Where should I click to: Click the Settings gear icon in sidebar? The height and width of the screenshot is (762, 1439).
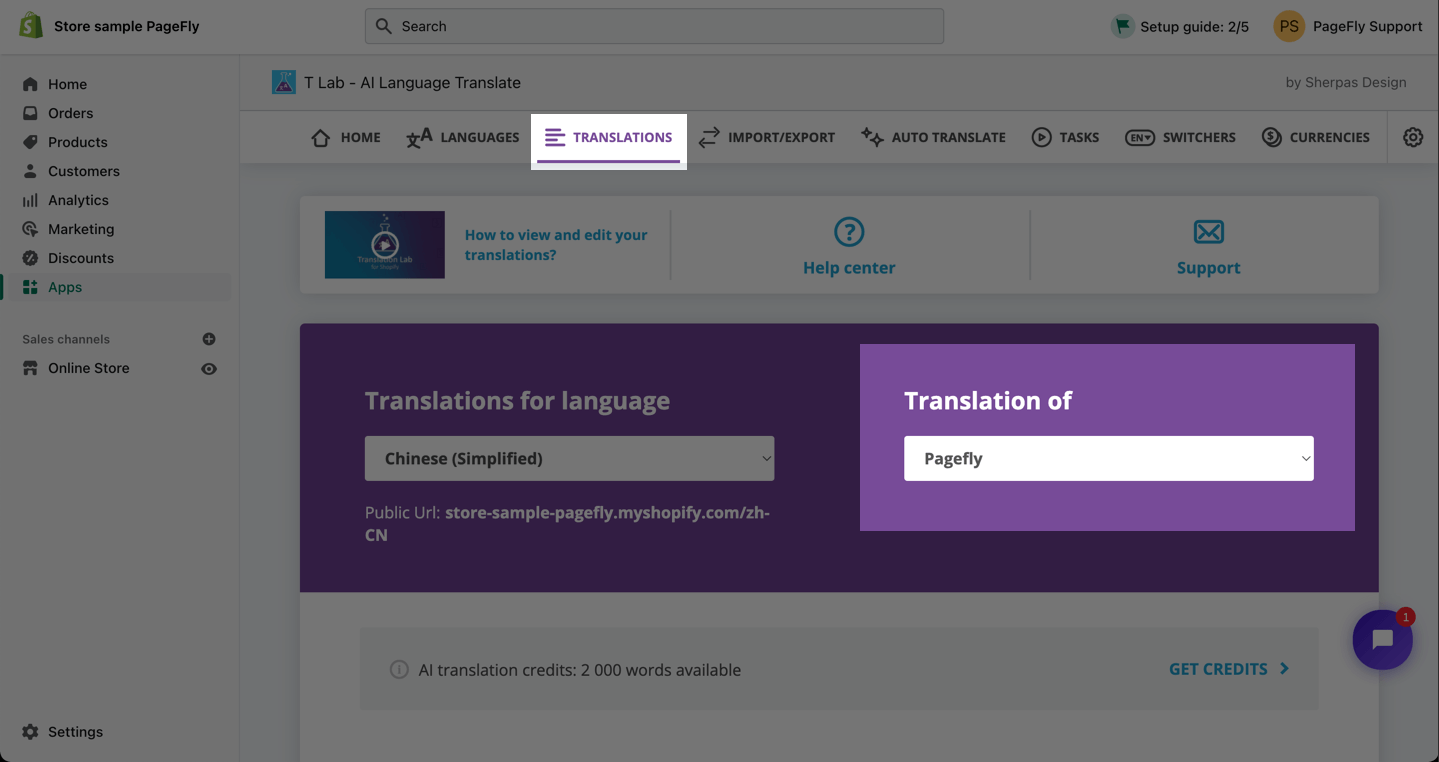(30, 732)
